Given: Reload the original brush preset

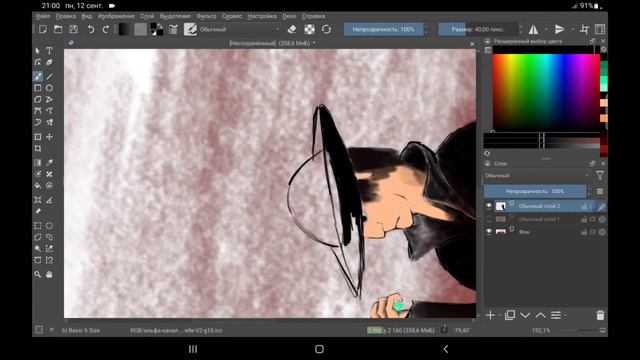Looking at the screenshot, I should click(326, 29).
